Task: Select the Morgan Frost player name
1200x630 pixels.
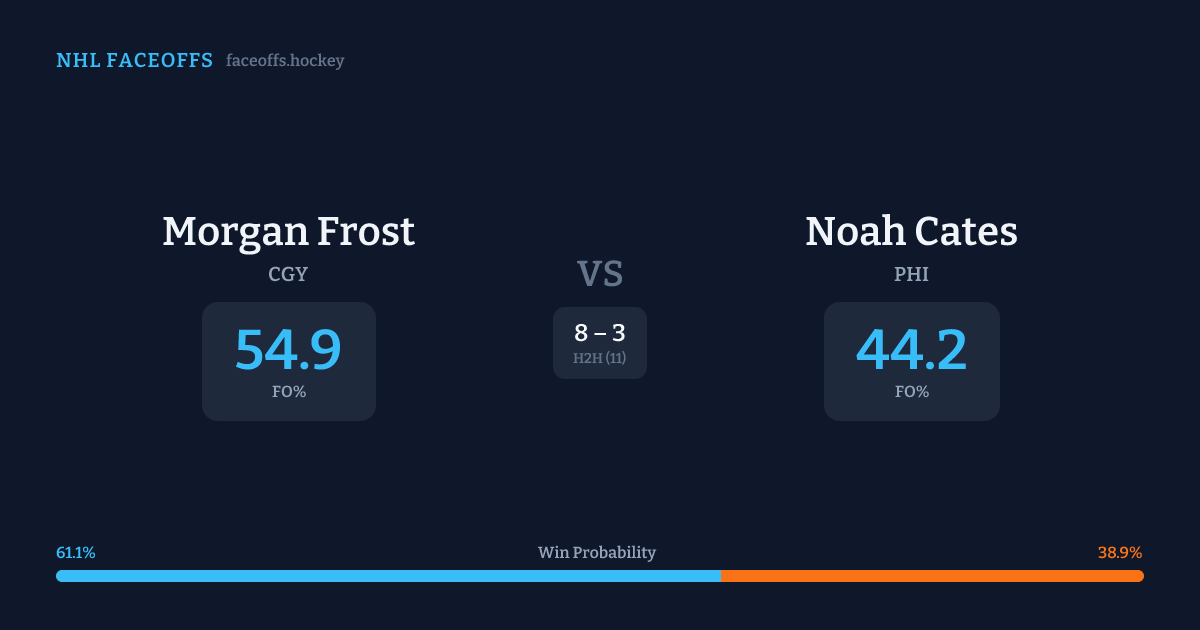Action: pos(288,232)
